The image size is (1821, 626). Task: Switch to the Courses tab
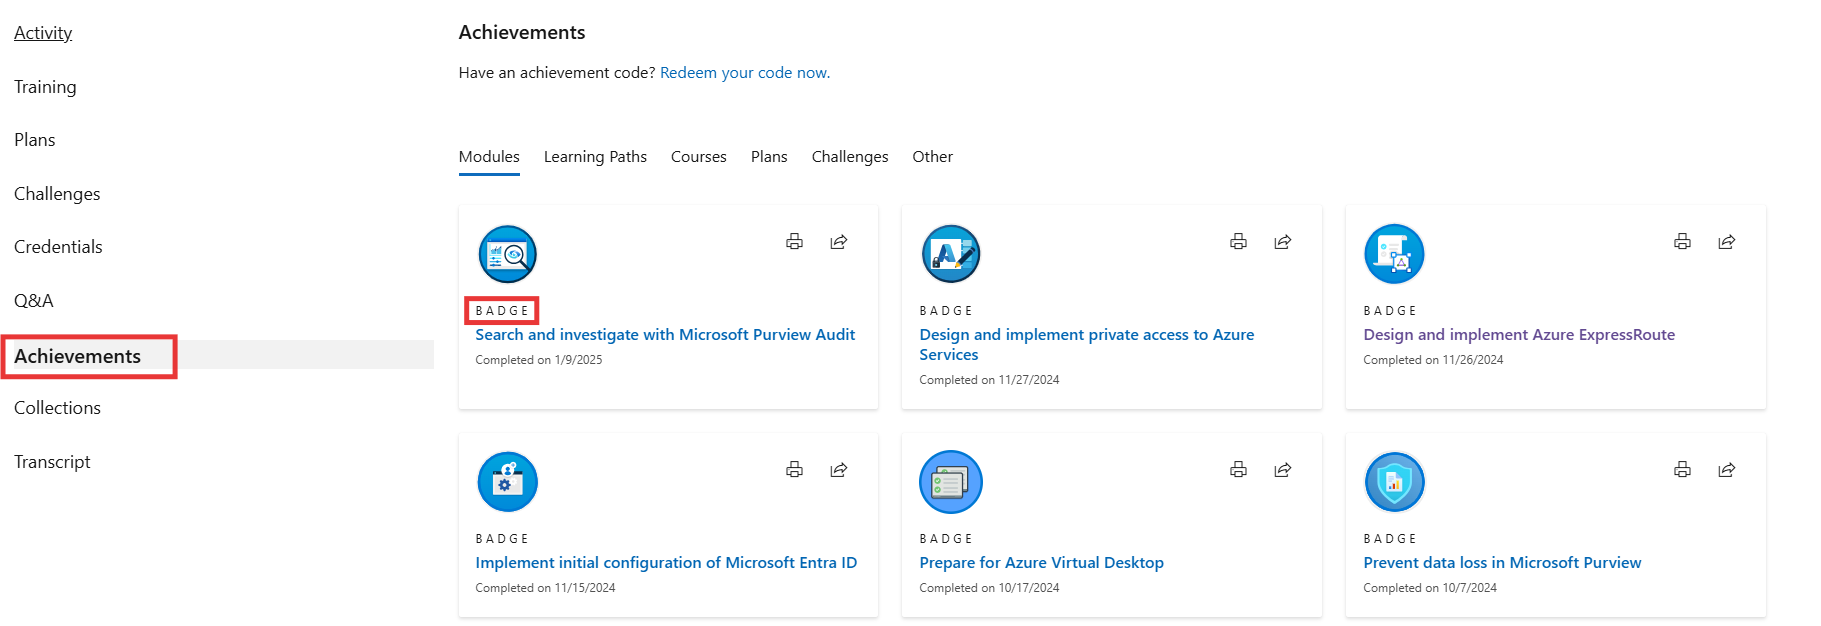(699, 157)
